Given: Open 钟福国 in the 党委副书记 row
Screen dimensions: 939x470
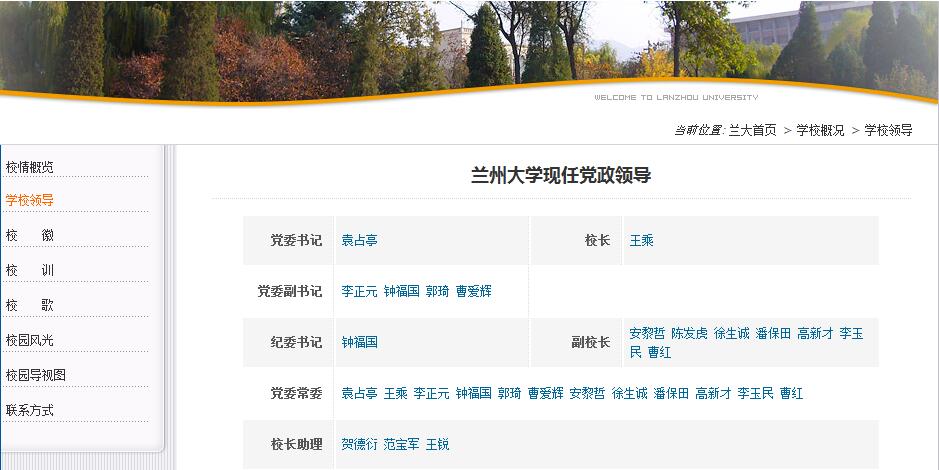Looking at the screenshot, I should pyautogui.click(x=401, y=292).
